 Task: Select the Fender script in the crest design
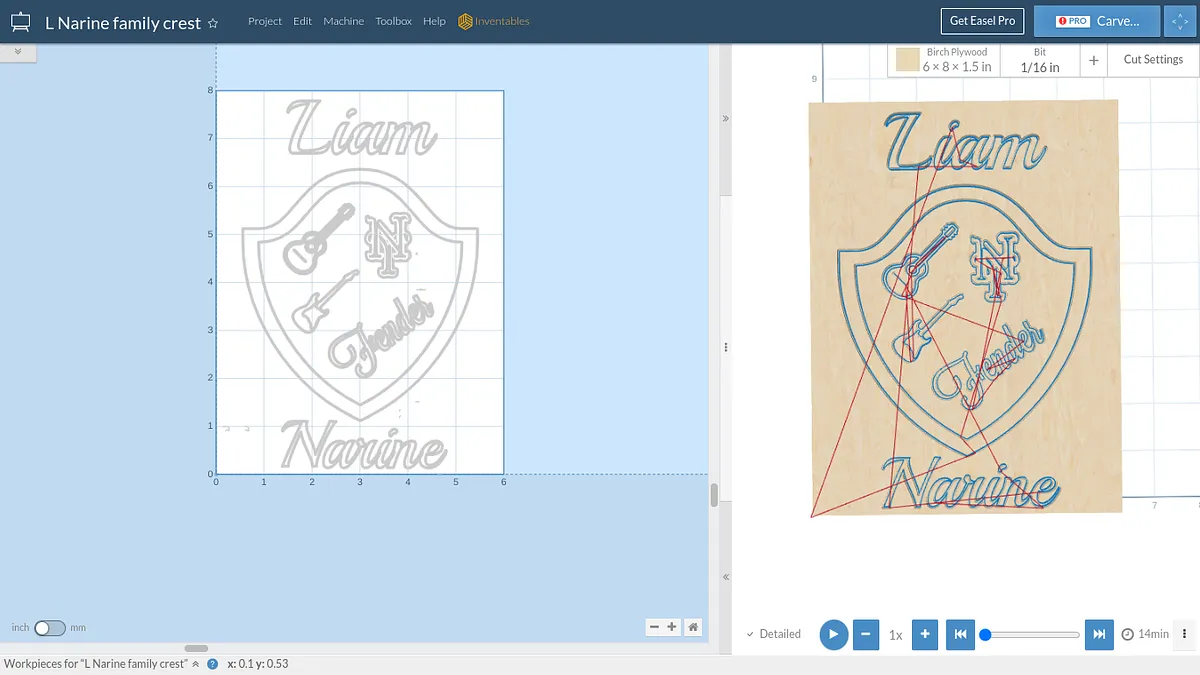[382, 334]
